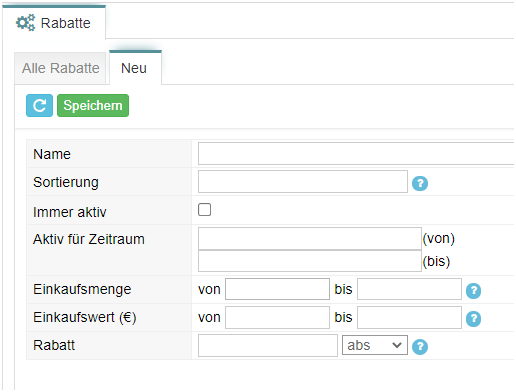Select the Aktiv für Zeitraum (von) field
Screen dimensions: 516x392
[x=310, y=238]
